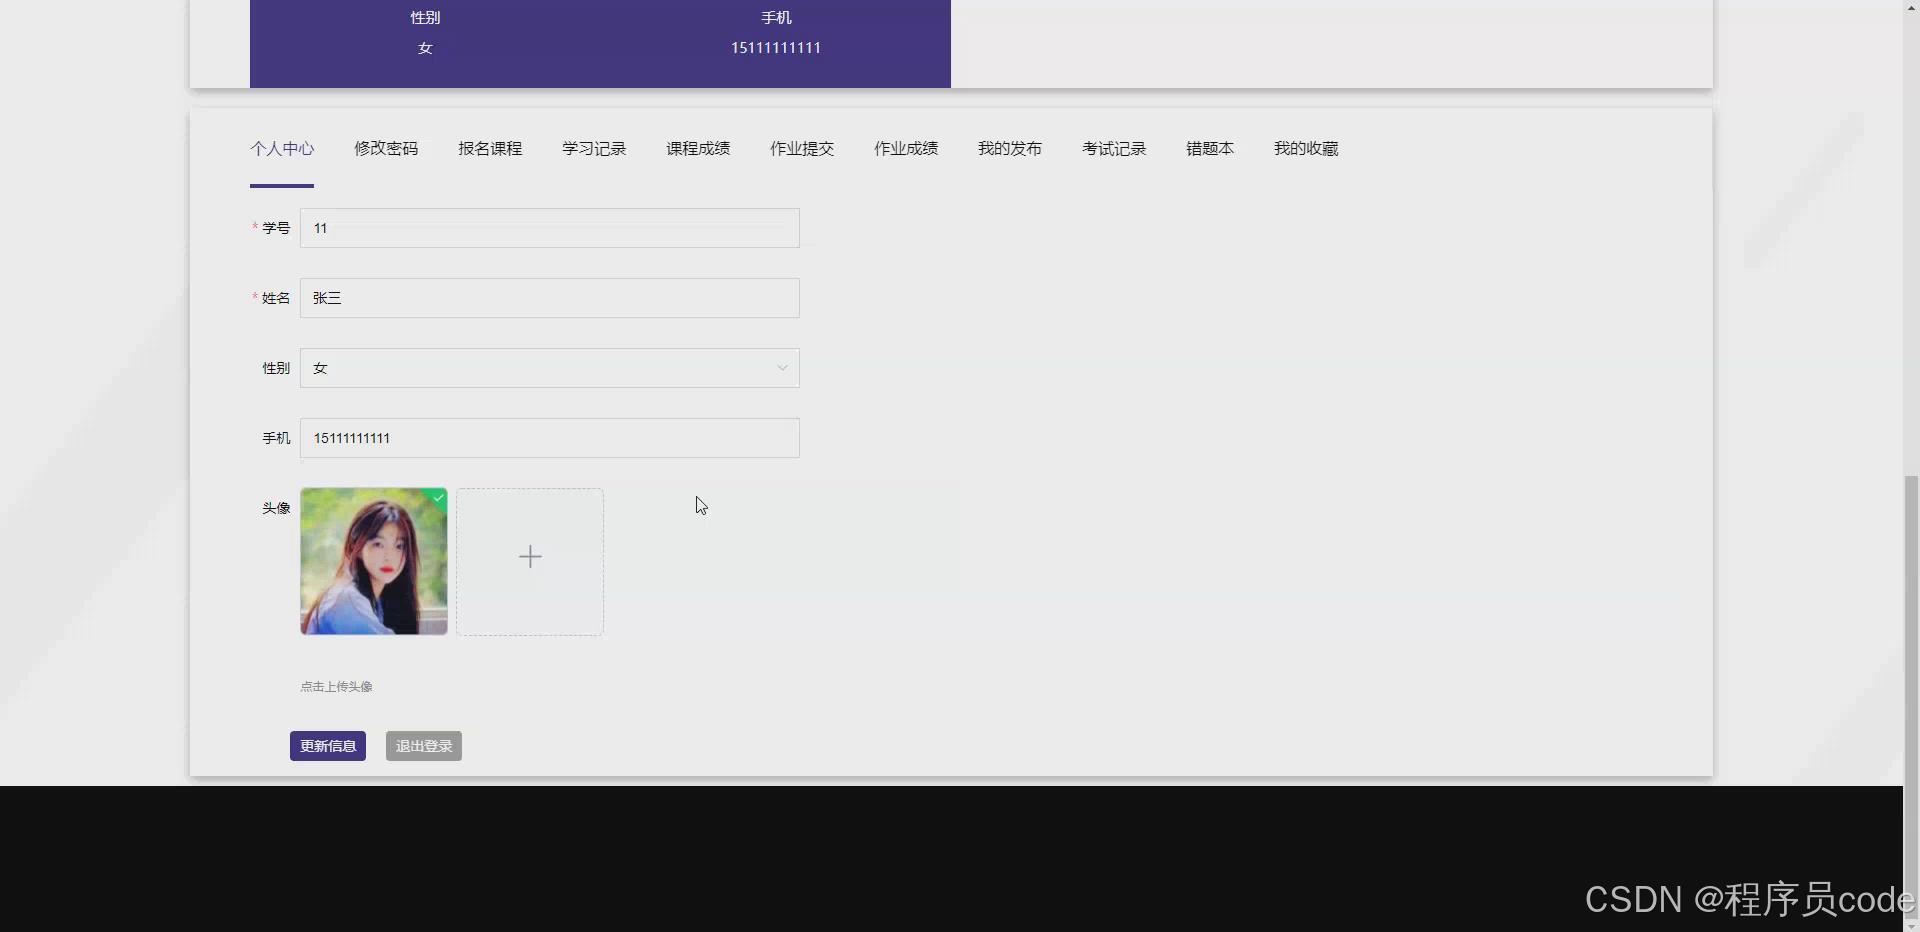Click the 手机 phone number field
Image resolution: width=1920 pixels, height=932 pixels.
[x=550, y=438]
